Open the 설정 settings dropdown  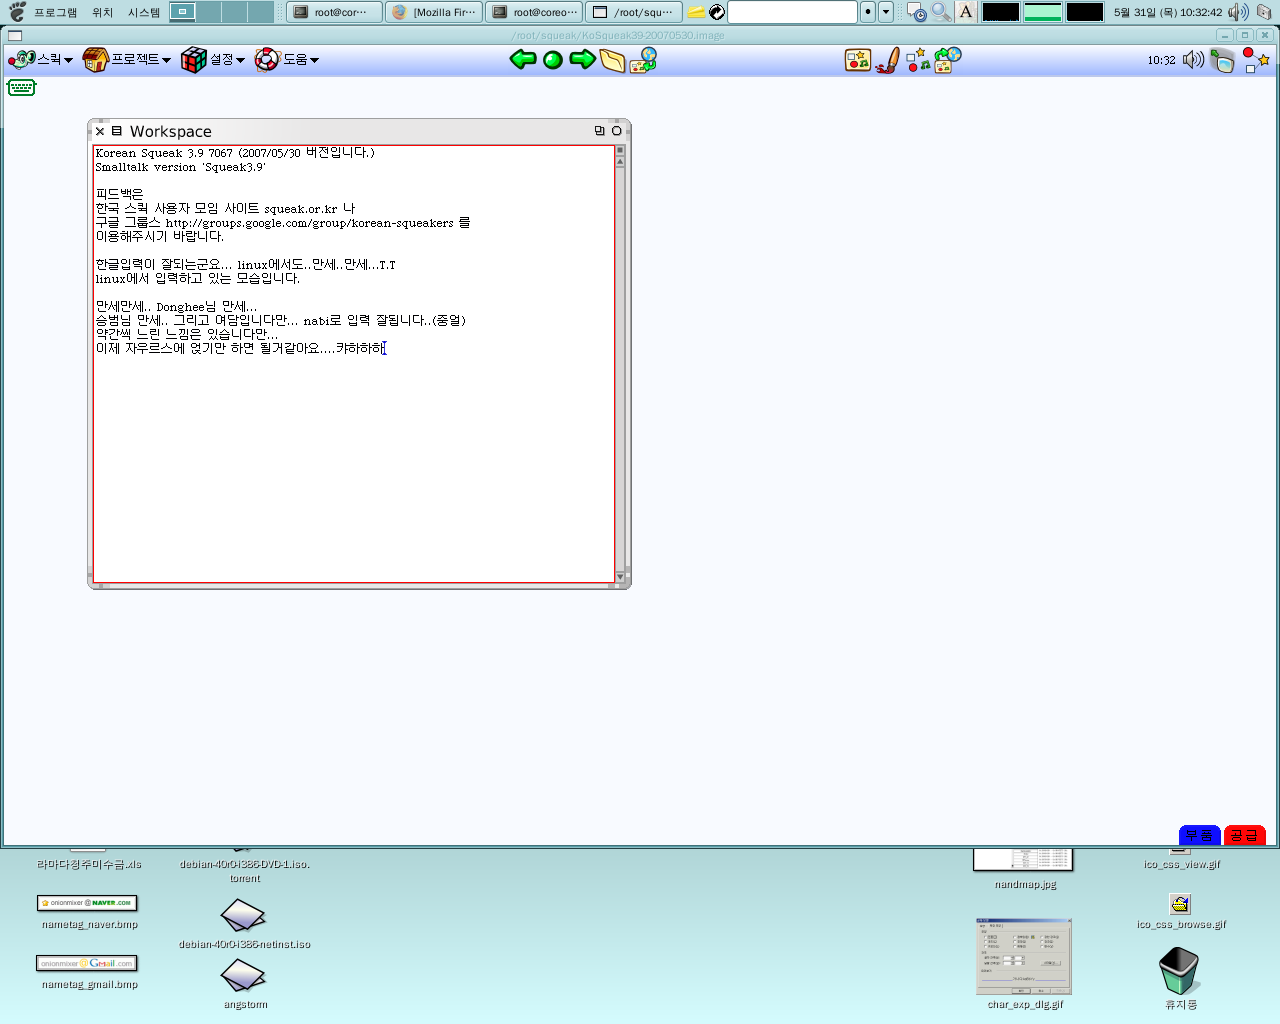coord(213,60)
